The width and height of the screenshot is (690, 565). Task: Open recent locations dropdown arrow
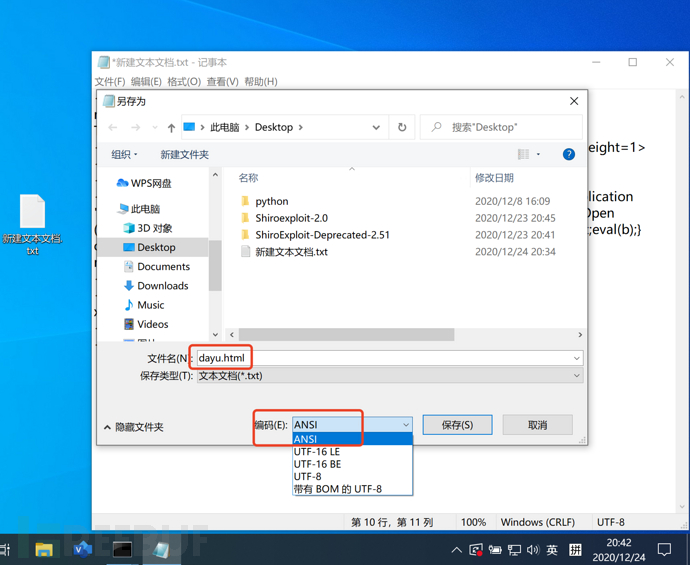[x=154, y=128]
